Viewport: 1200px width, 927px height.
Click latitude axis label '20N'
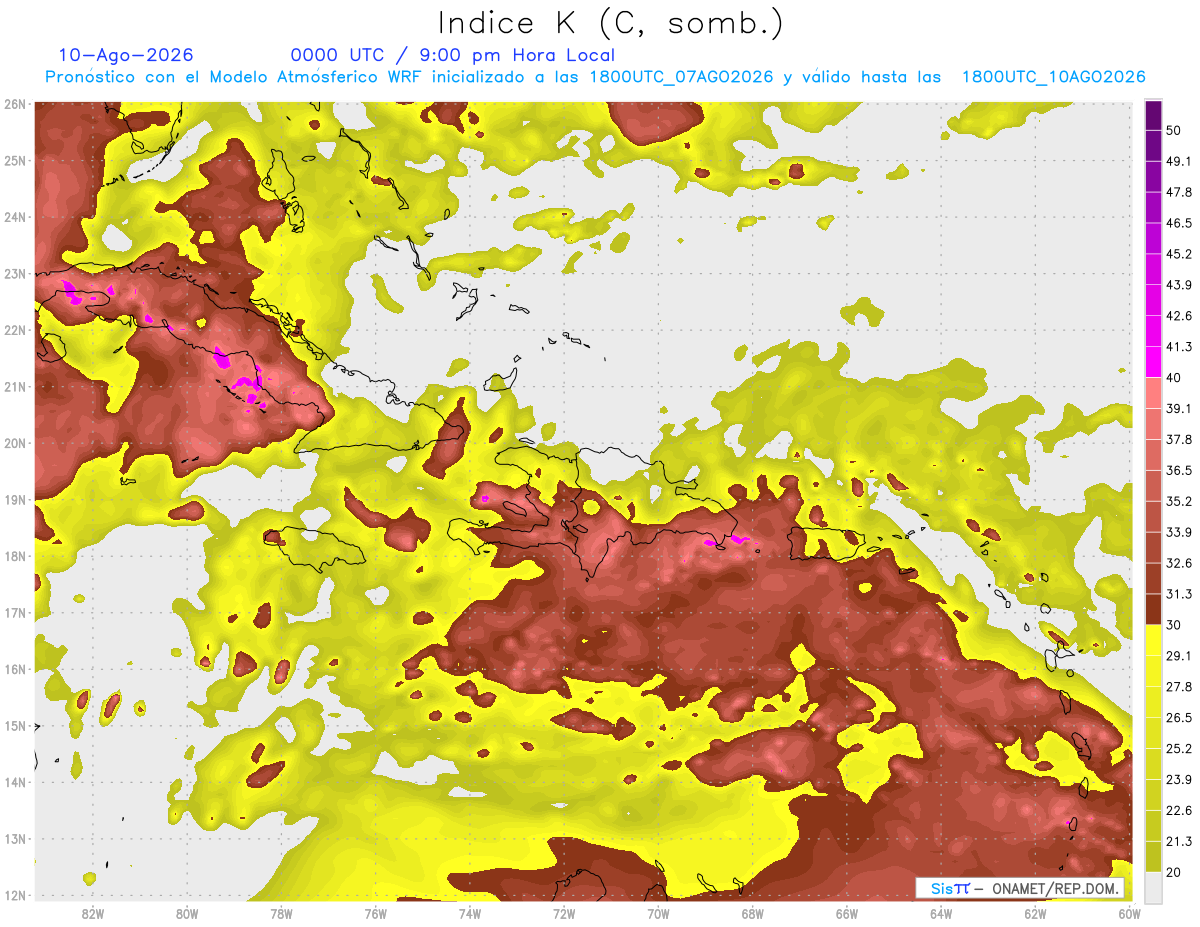pos(15,443)
